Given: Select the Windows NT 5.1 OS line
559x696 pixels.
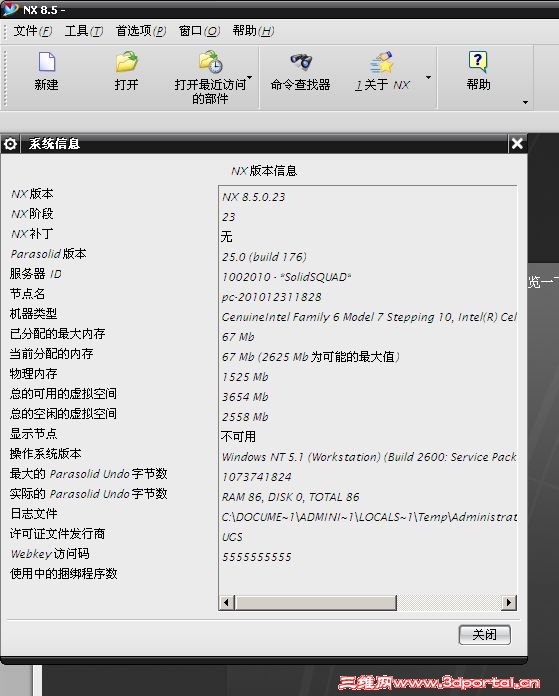Looking at the screenshot, I should tap(369, 457).
